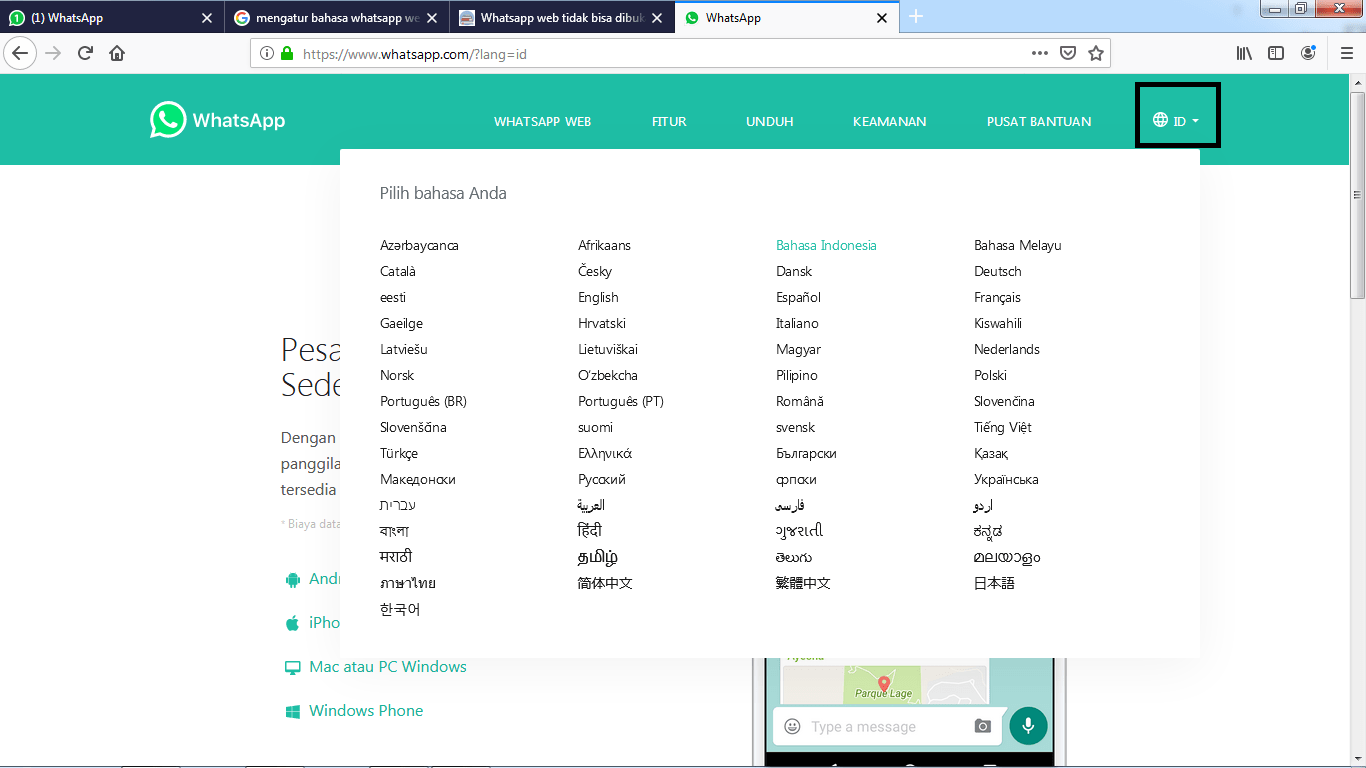Click the WhatsApp logo in header
Viewport: 1366px width, 768px height.
coord(217,120)
